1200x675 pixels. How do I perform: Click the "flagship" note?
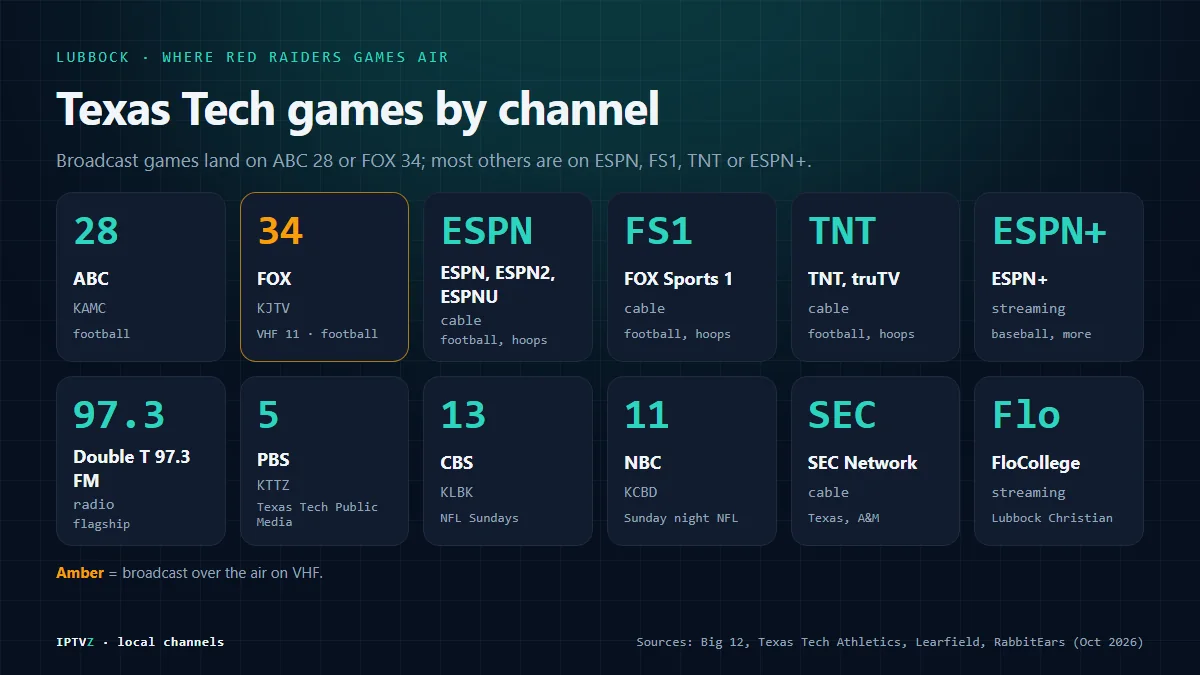[x=101, y=524]
